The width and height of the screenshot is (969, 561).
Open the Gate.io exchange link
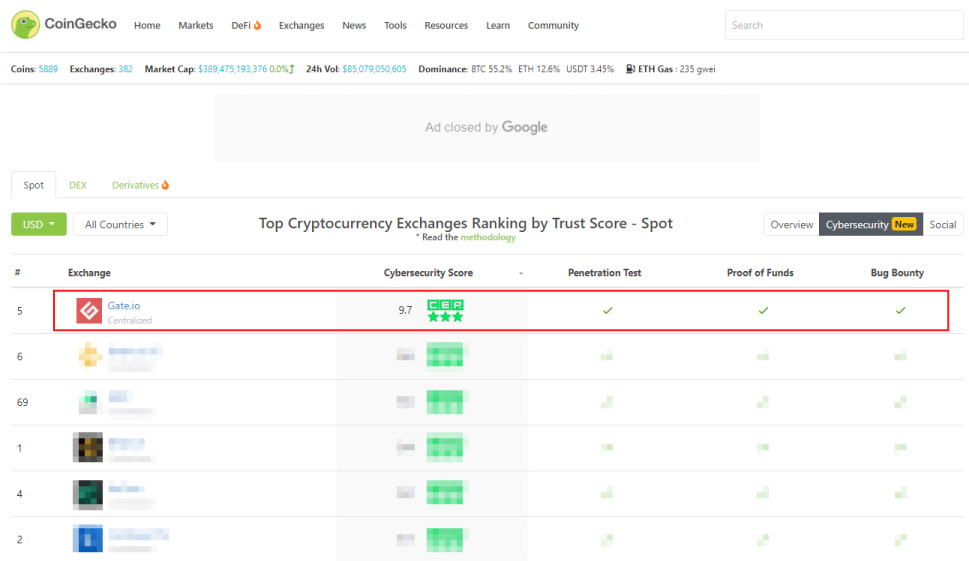coord(124,305)
